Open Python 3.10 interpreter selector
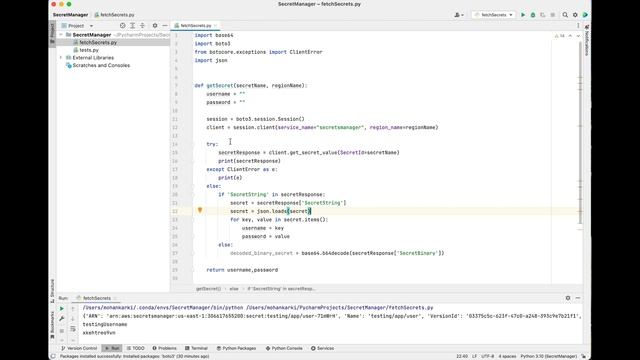The height and width of the screenshot is (360, 640). pyautogui.click(x=549, y=356)
